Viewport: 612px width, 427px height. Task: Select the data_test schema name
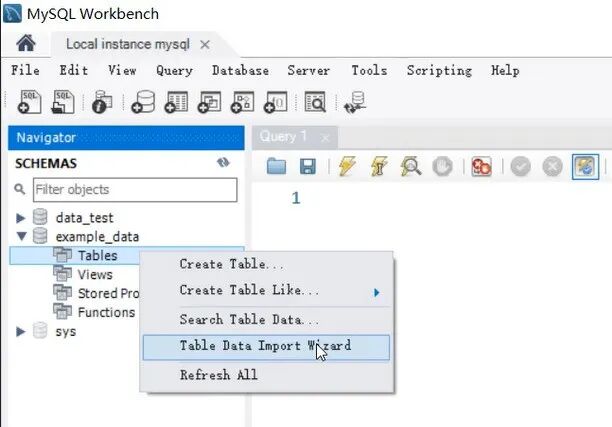point(84,218)
